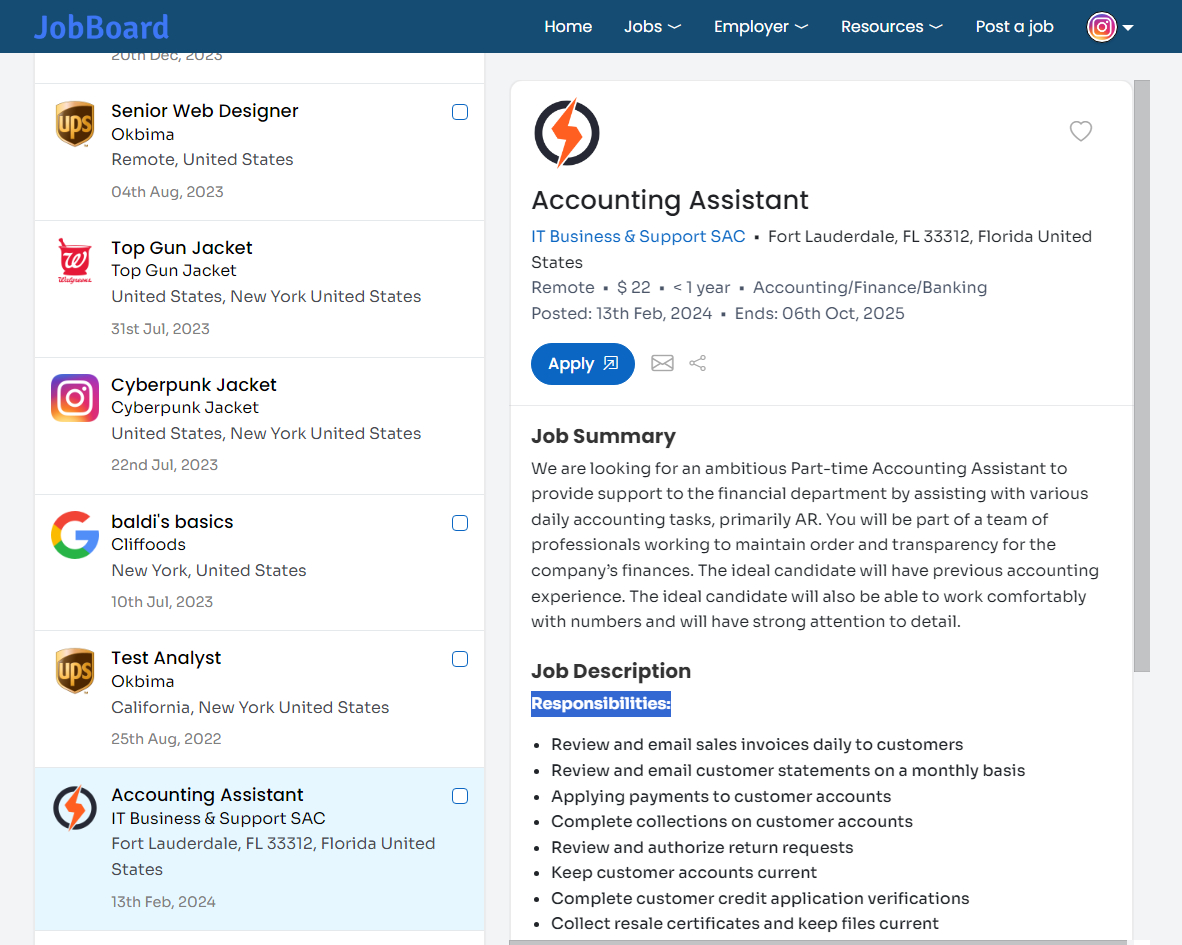The width and height of the screenshot is (1182, 945).
Task: Open the IT Business & Support SAC link
Action: 638,236
